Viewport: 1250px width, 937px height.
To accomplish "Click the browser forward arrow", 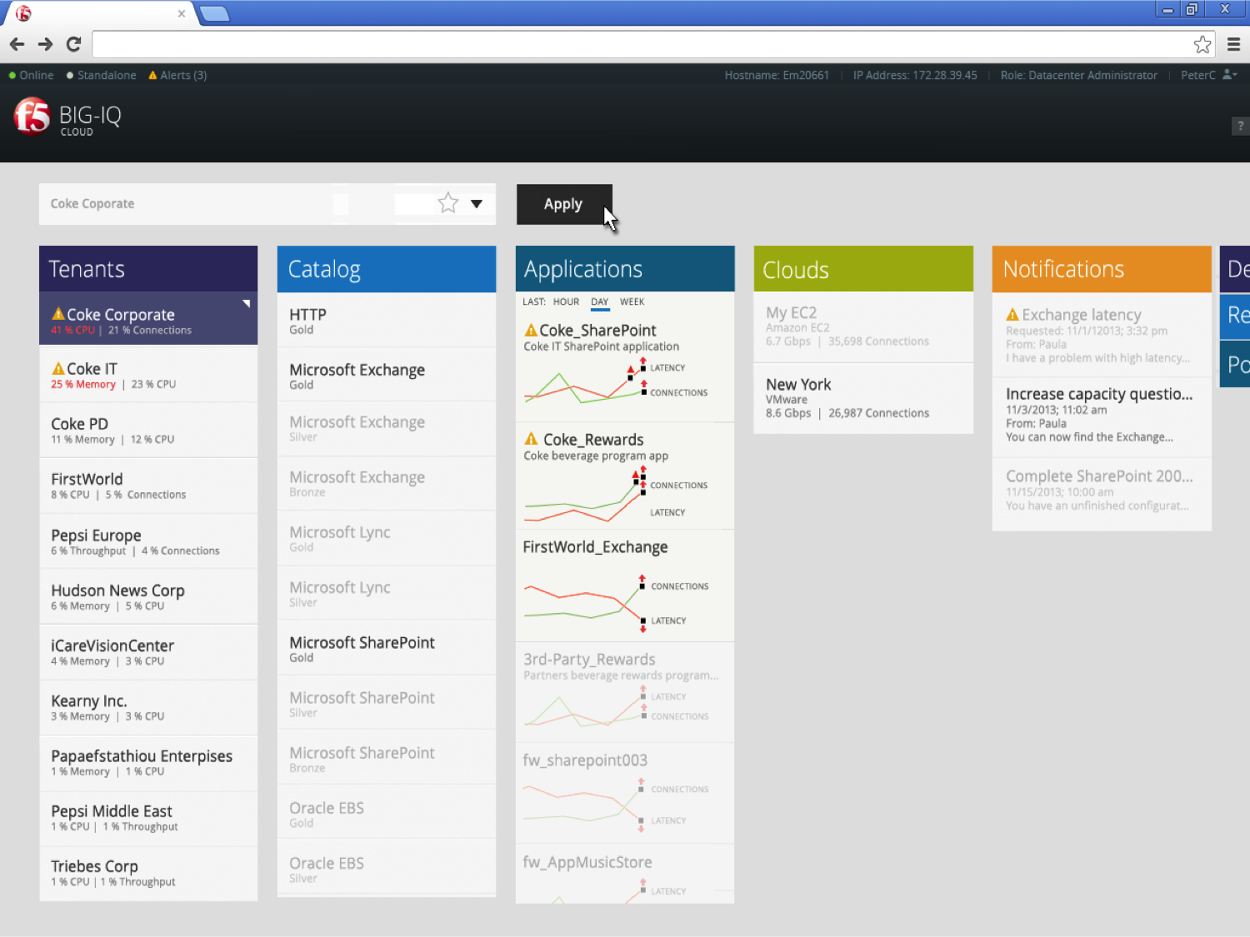I will point(45,44).
